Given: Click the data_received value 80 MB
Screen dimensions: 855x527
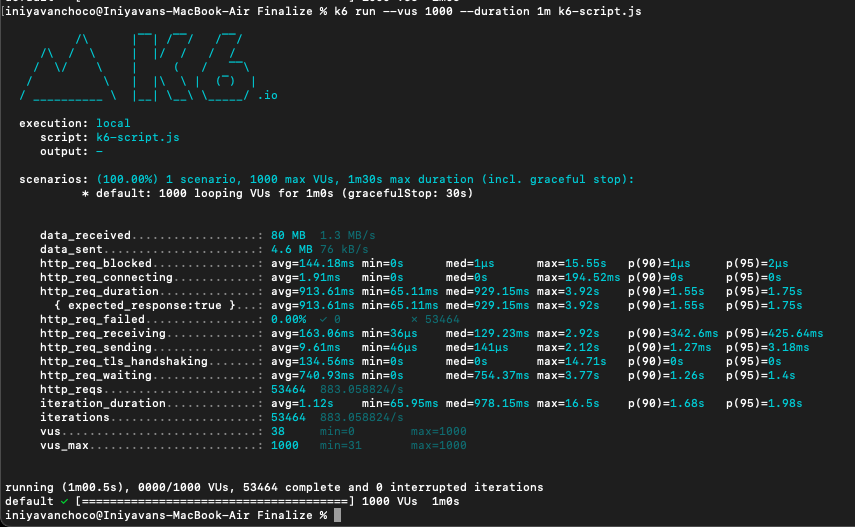Looking at the screenshot, I should (x=290, y=235).
